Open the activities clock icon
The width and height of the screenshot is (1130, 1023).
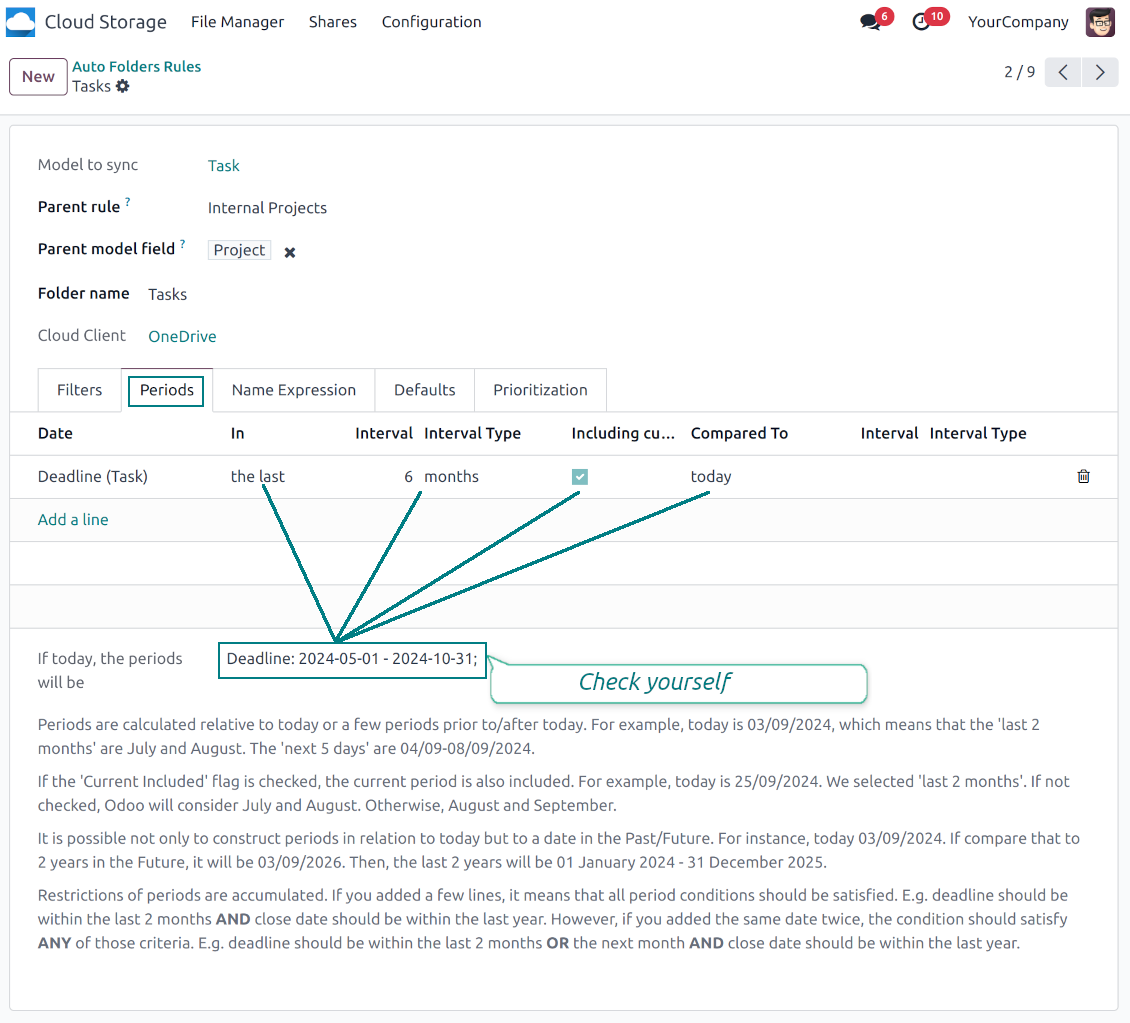pos(921,22)
